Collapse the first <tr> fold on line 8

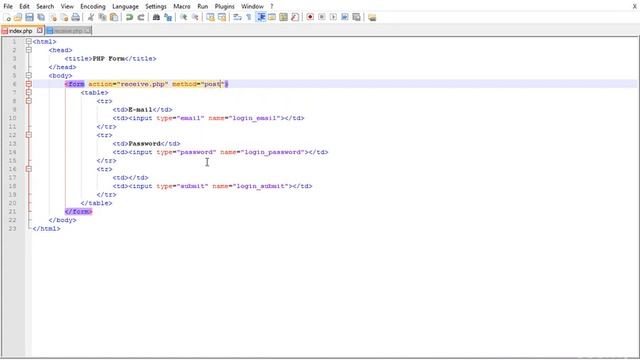(x=29, y=101)
